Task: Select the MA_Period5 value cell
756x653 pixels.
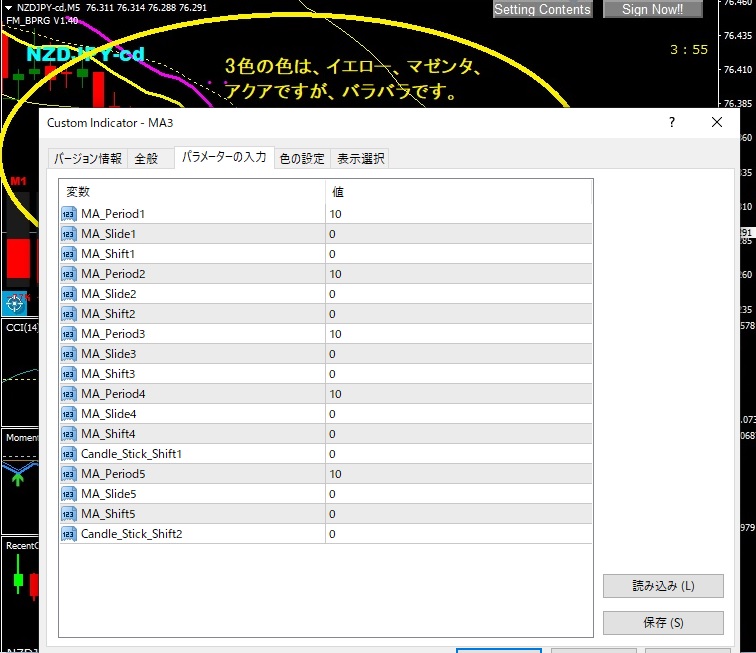Action: coord(458,474)
